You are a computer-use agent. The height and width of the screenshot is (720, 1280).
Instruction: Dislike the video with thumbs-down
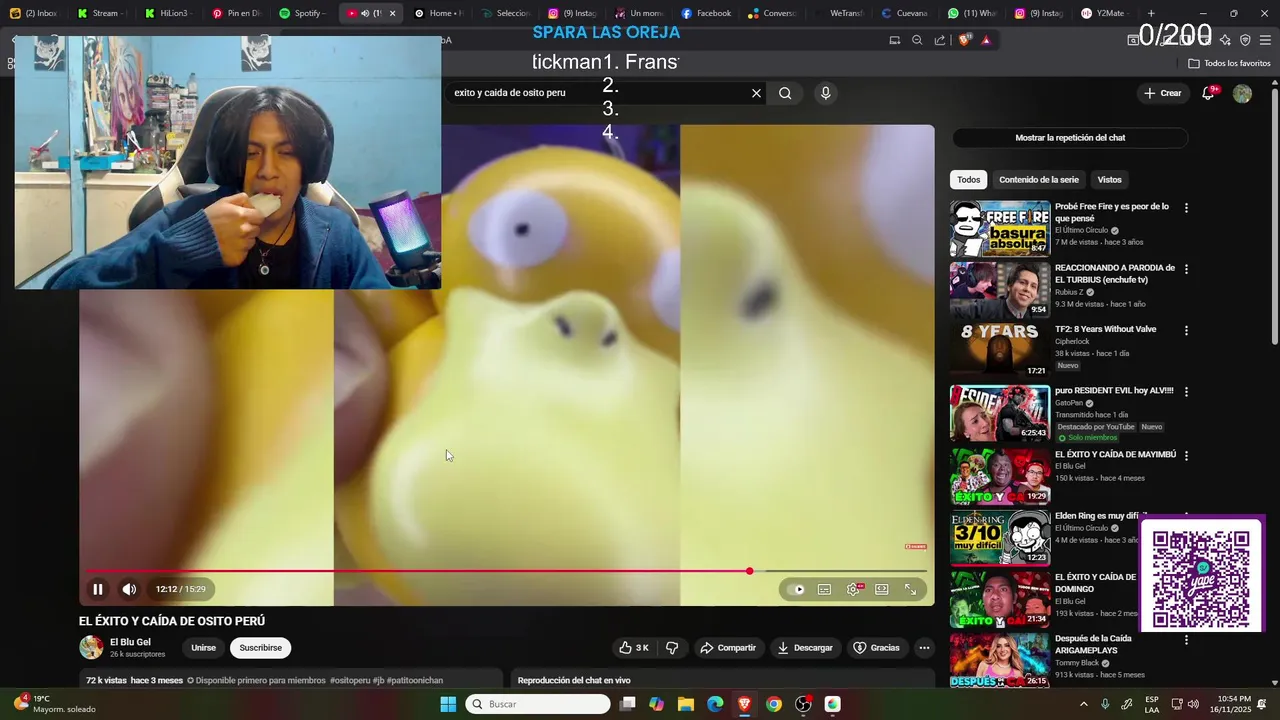pyautogui.click(x=672, y=648)
